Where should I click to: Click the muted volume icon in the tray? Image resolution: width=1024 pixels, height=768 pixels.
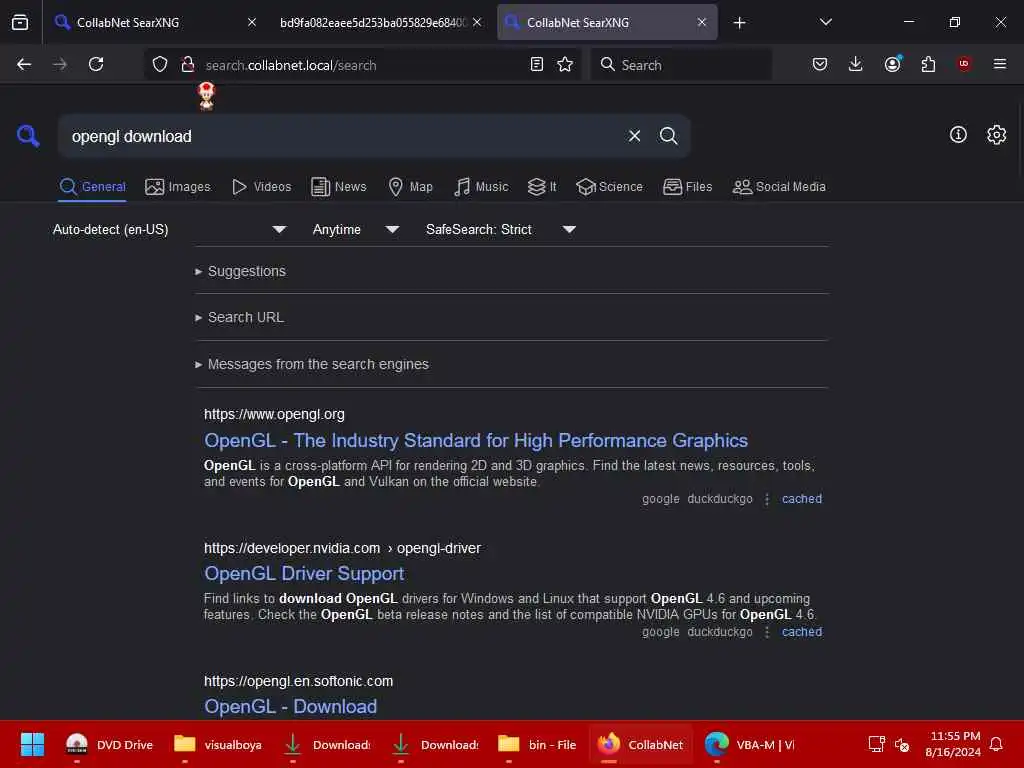[x=901, y=744]
